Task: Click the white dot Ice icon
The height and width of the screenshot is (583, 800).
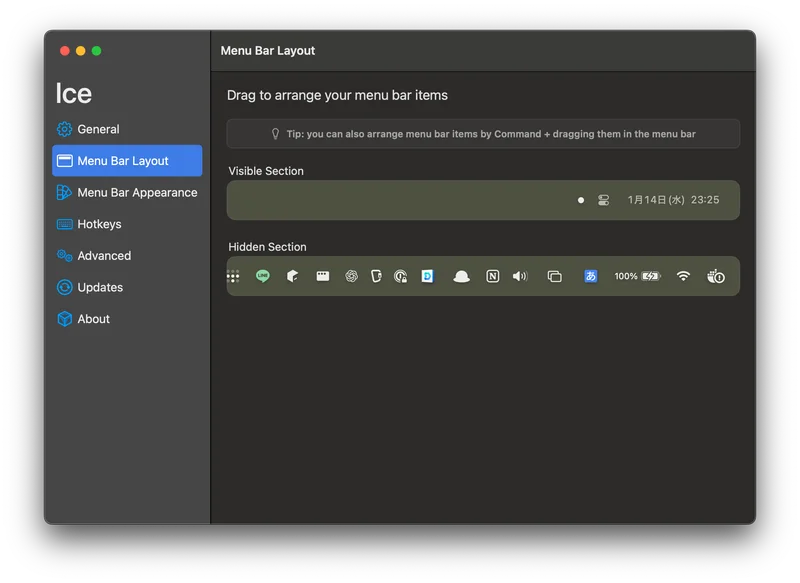Action: click(x=581, y=200)
